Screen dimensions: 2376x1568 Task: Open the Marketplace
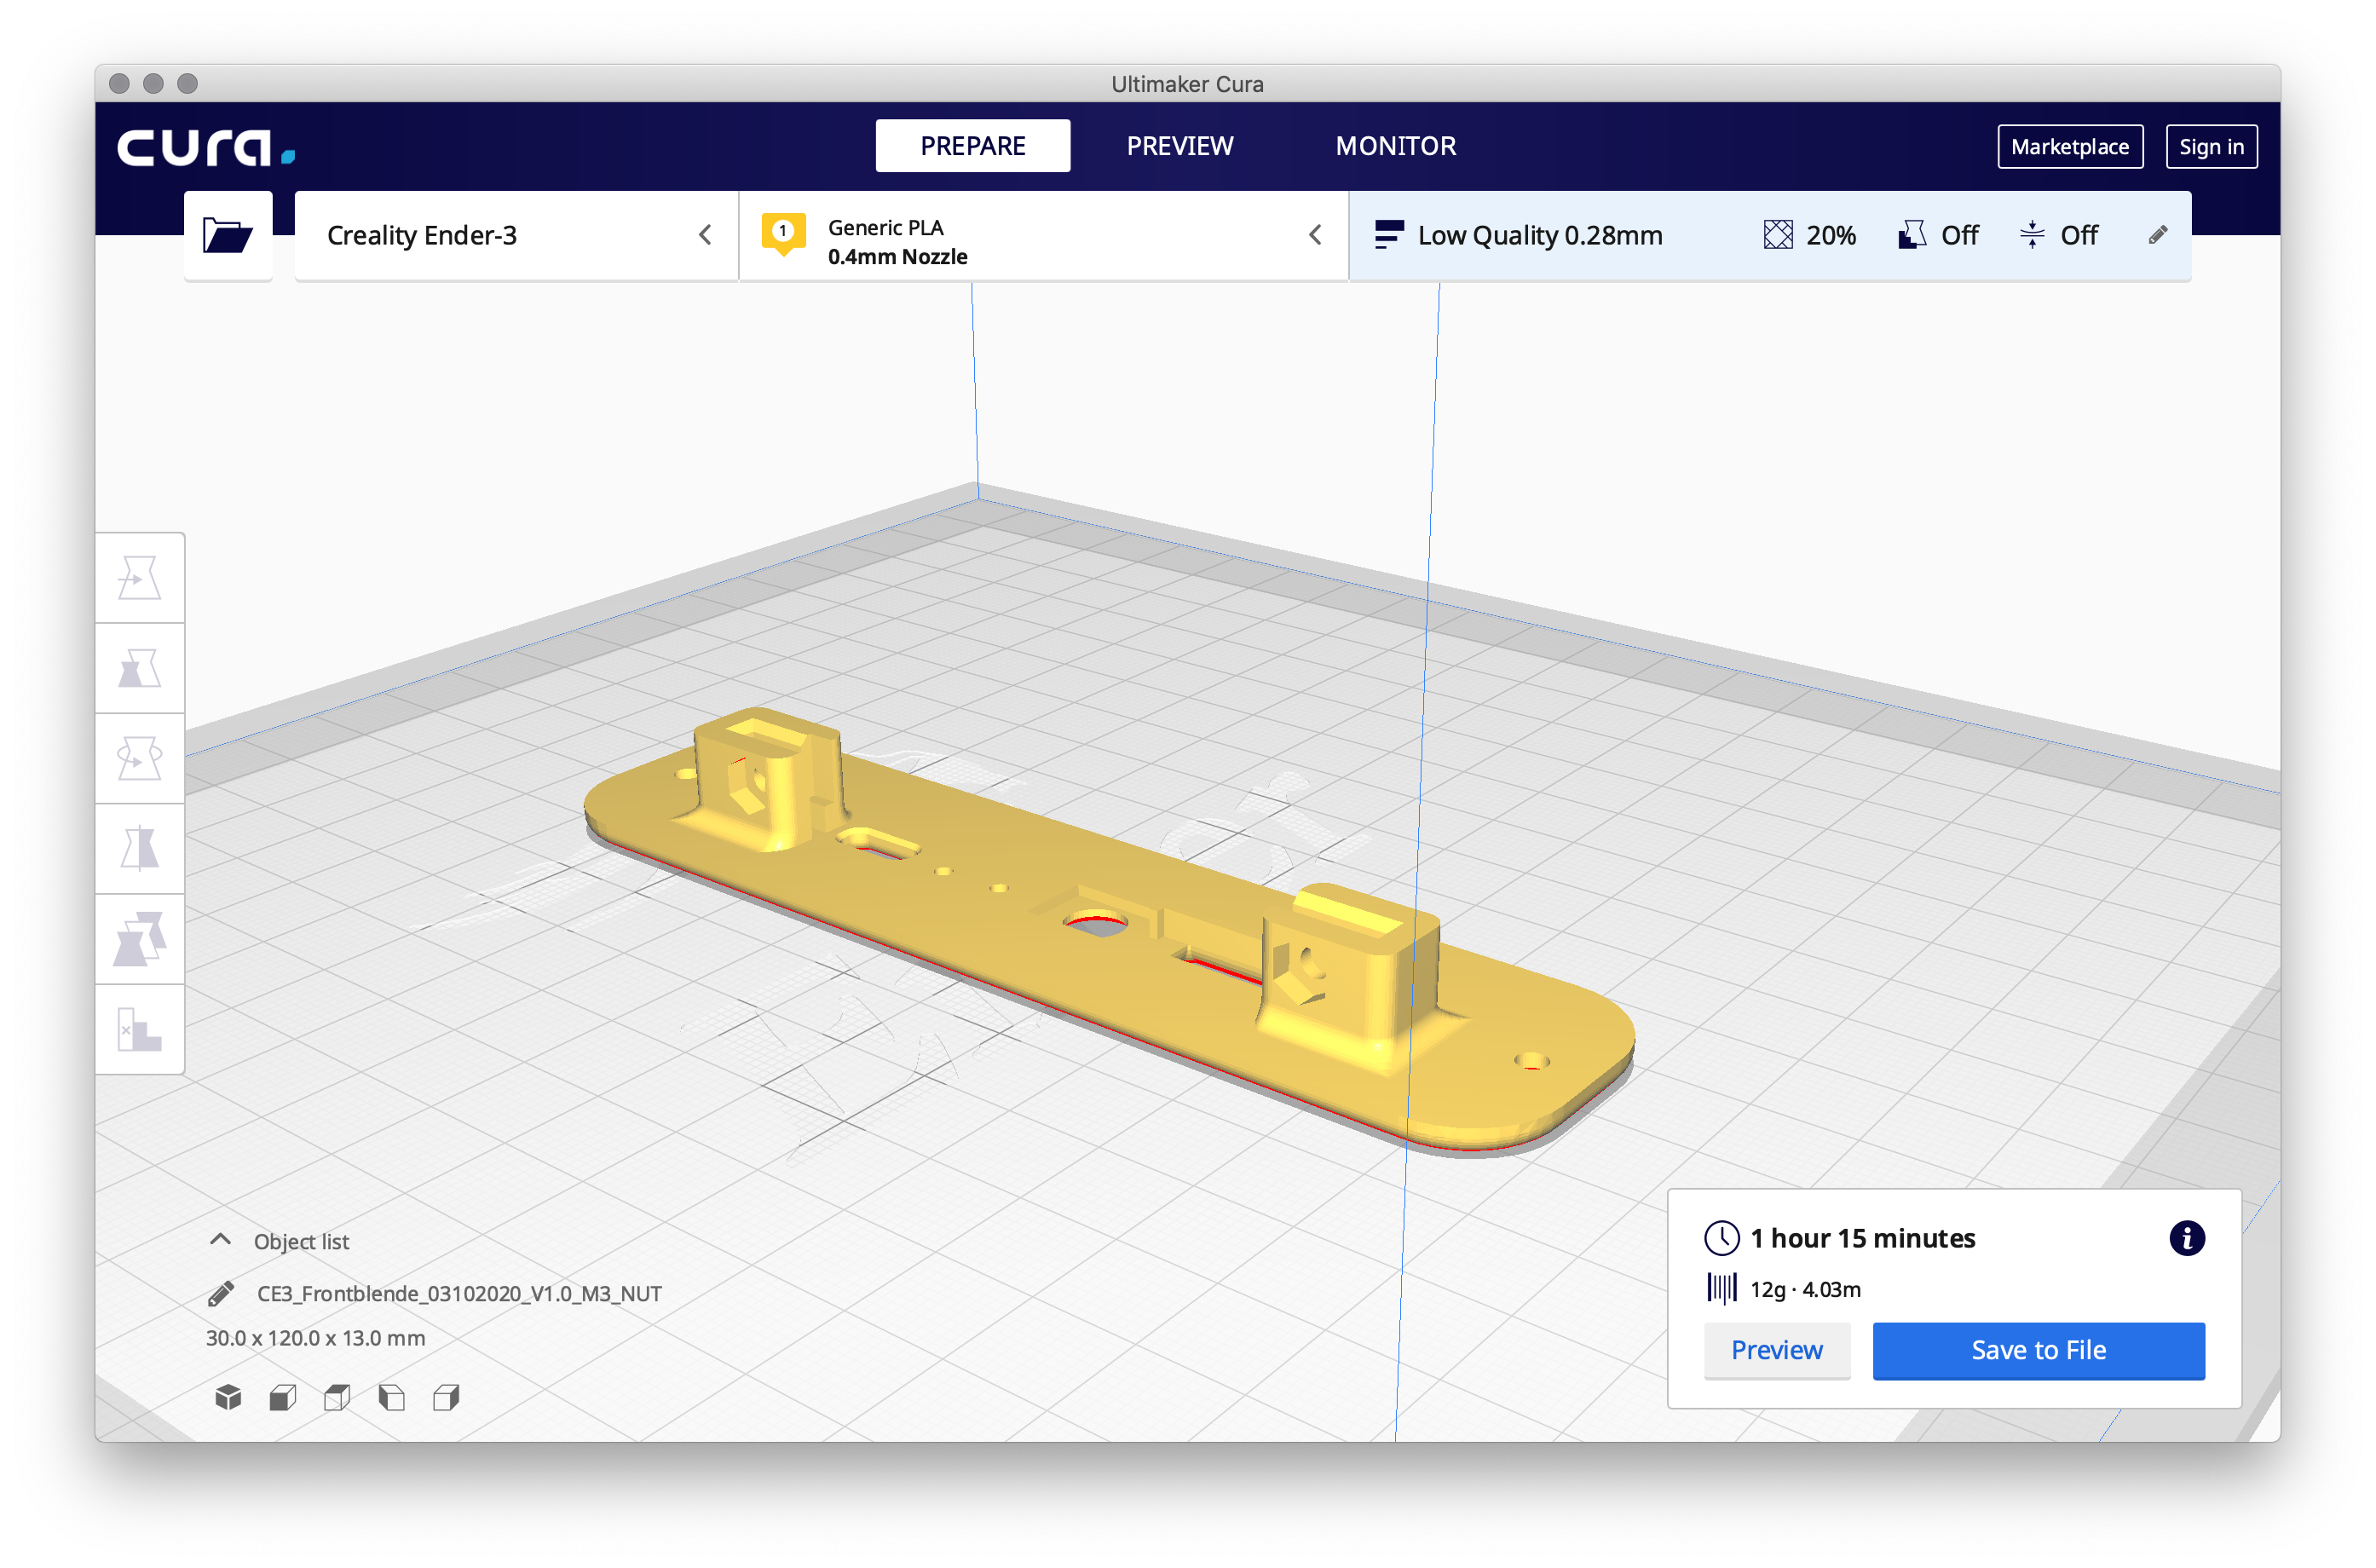pos(2069,147)
